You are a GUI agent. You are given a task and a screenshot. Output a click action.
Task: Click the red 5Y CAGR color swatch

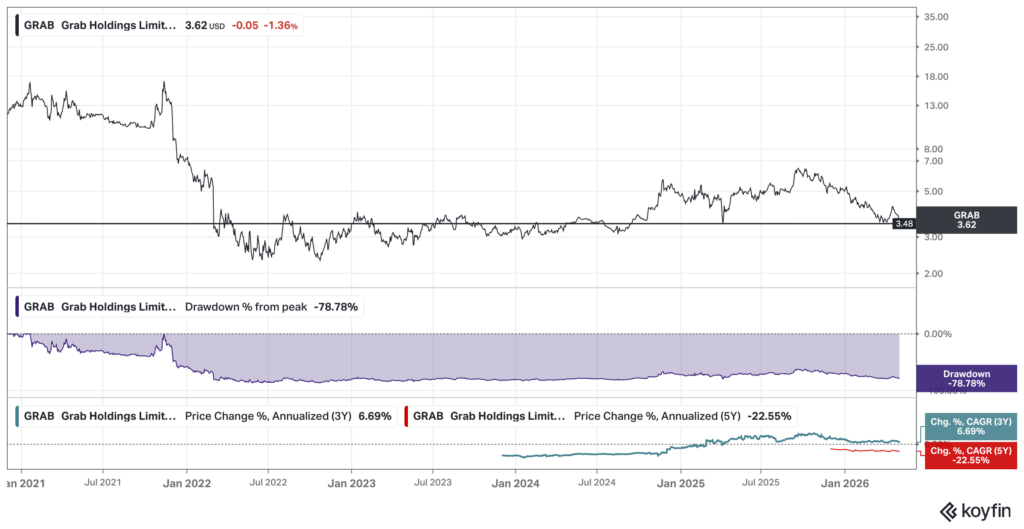click(408, 415)
